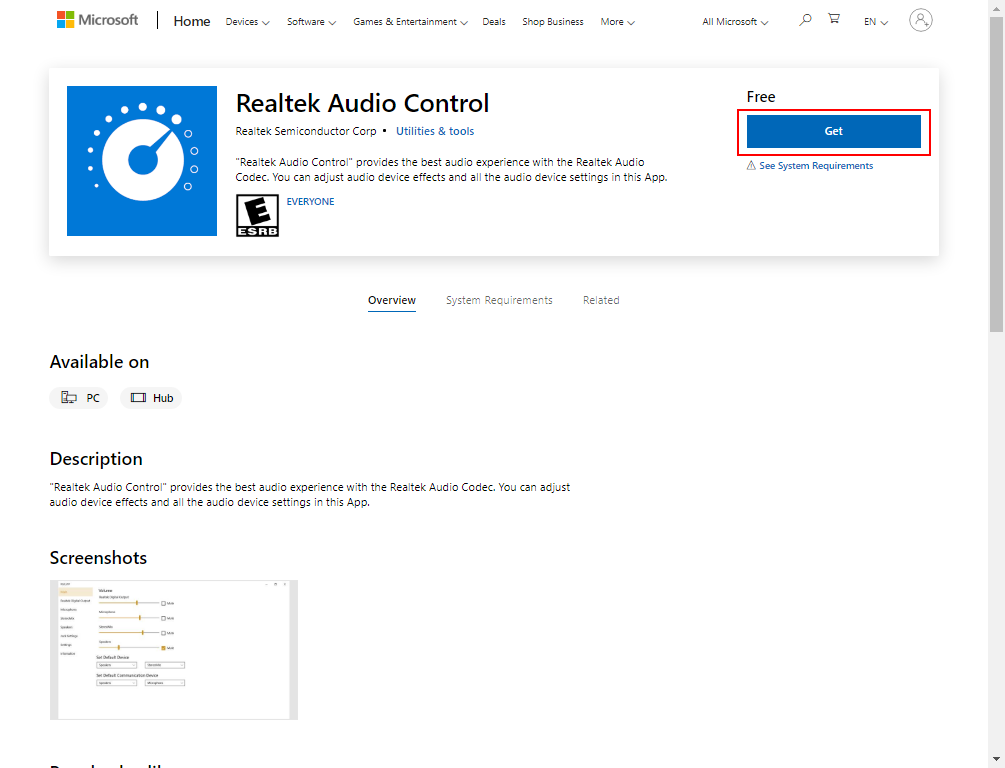Open the EN language selector

[x=874, y=21]
